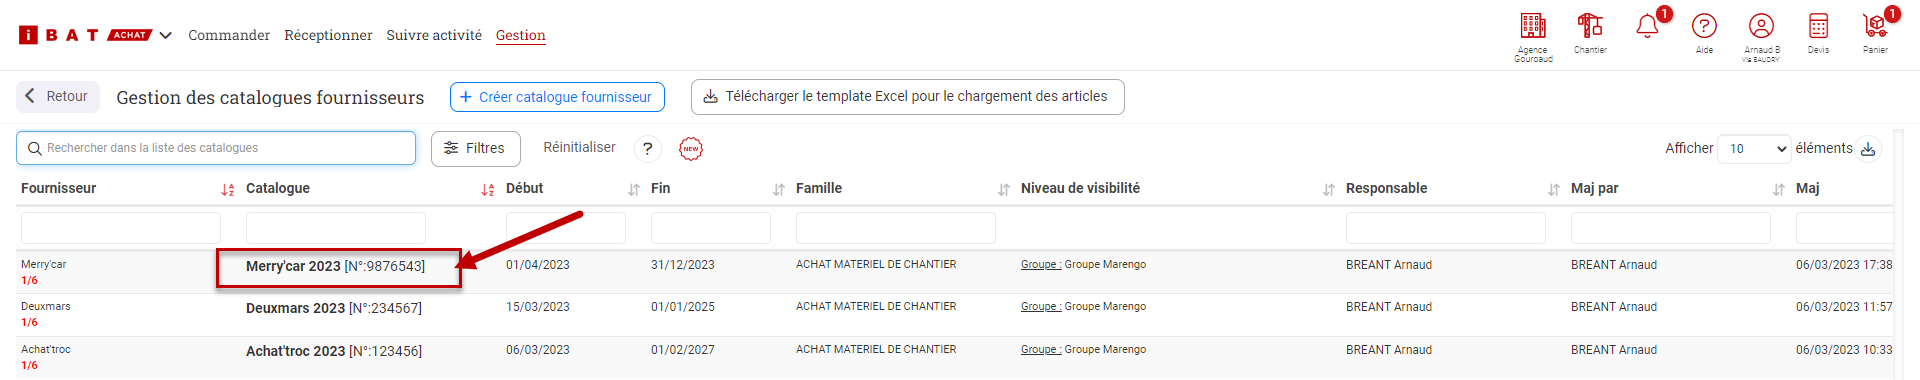Open the Gestion menu
Viewport: 1920px width, 380px height.
point(521,35)
